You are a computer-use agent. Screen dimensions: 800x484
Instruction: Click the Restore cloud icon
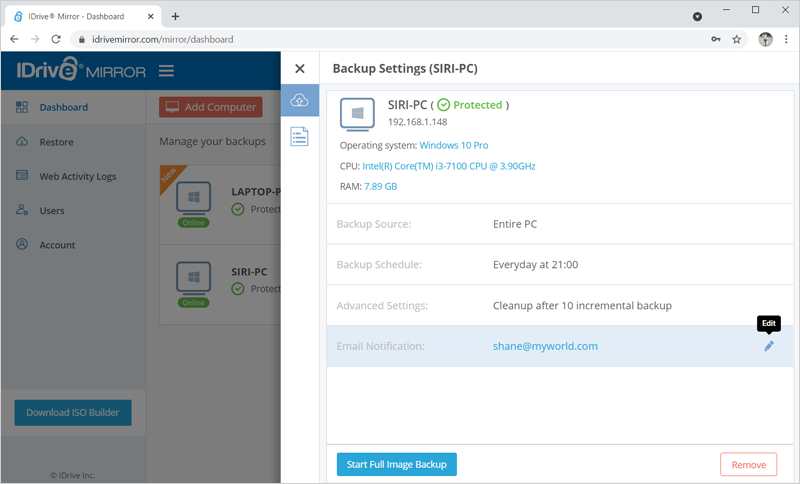(x=22, y=141)
